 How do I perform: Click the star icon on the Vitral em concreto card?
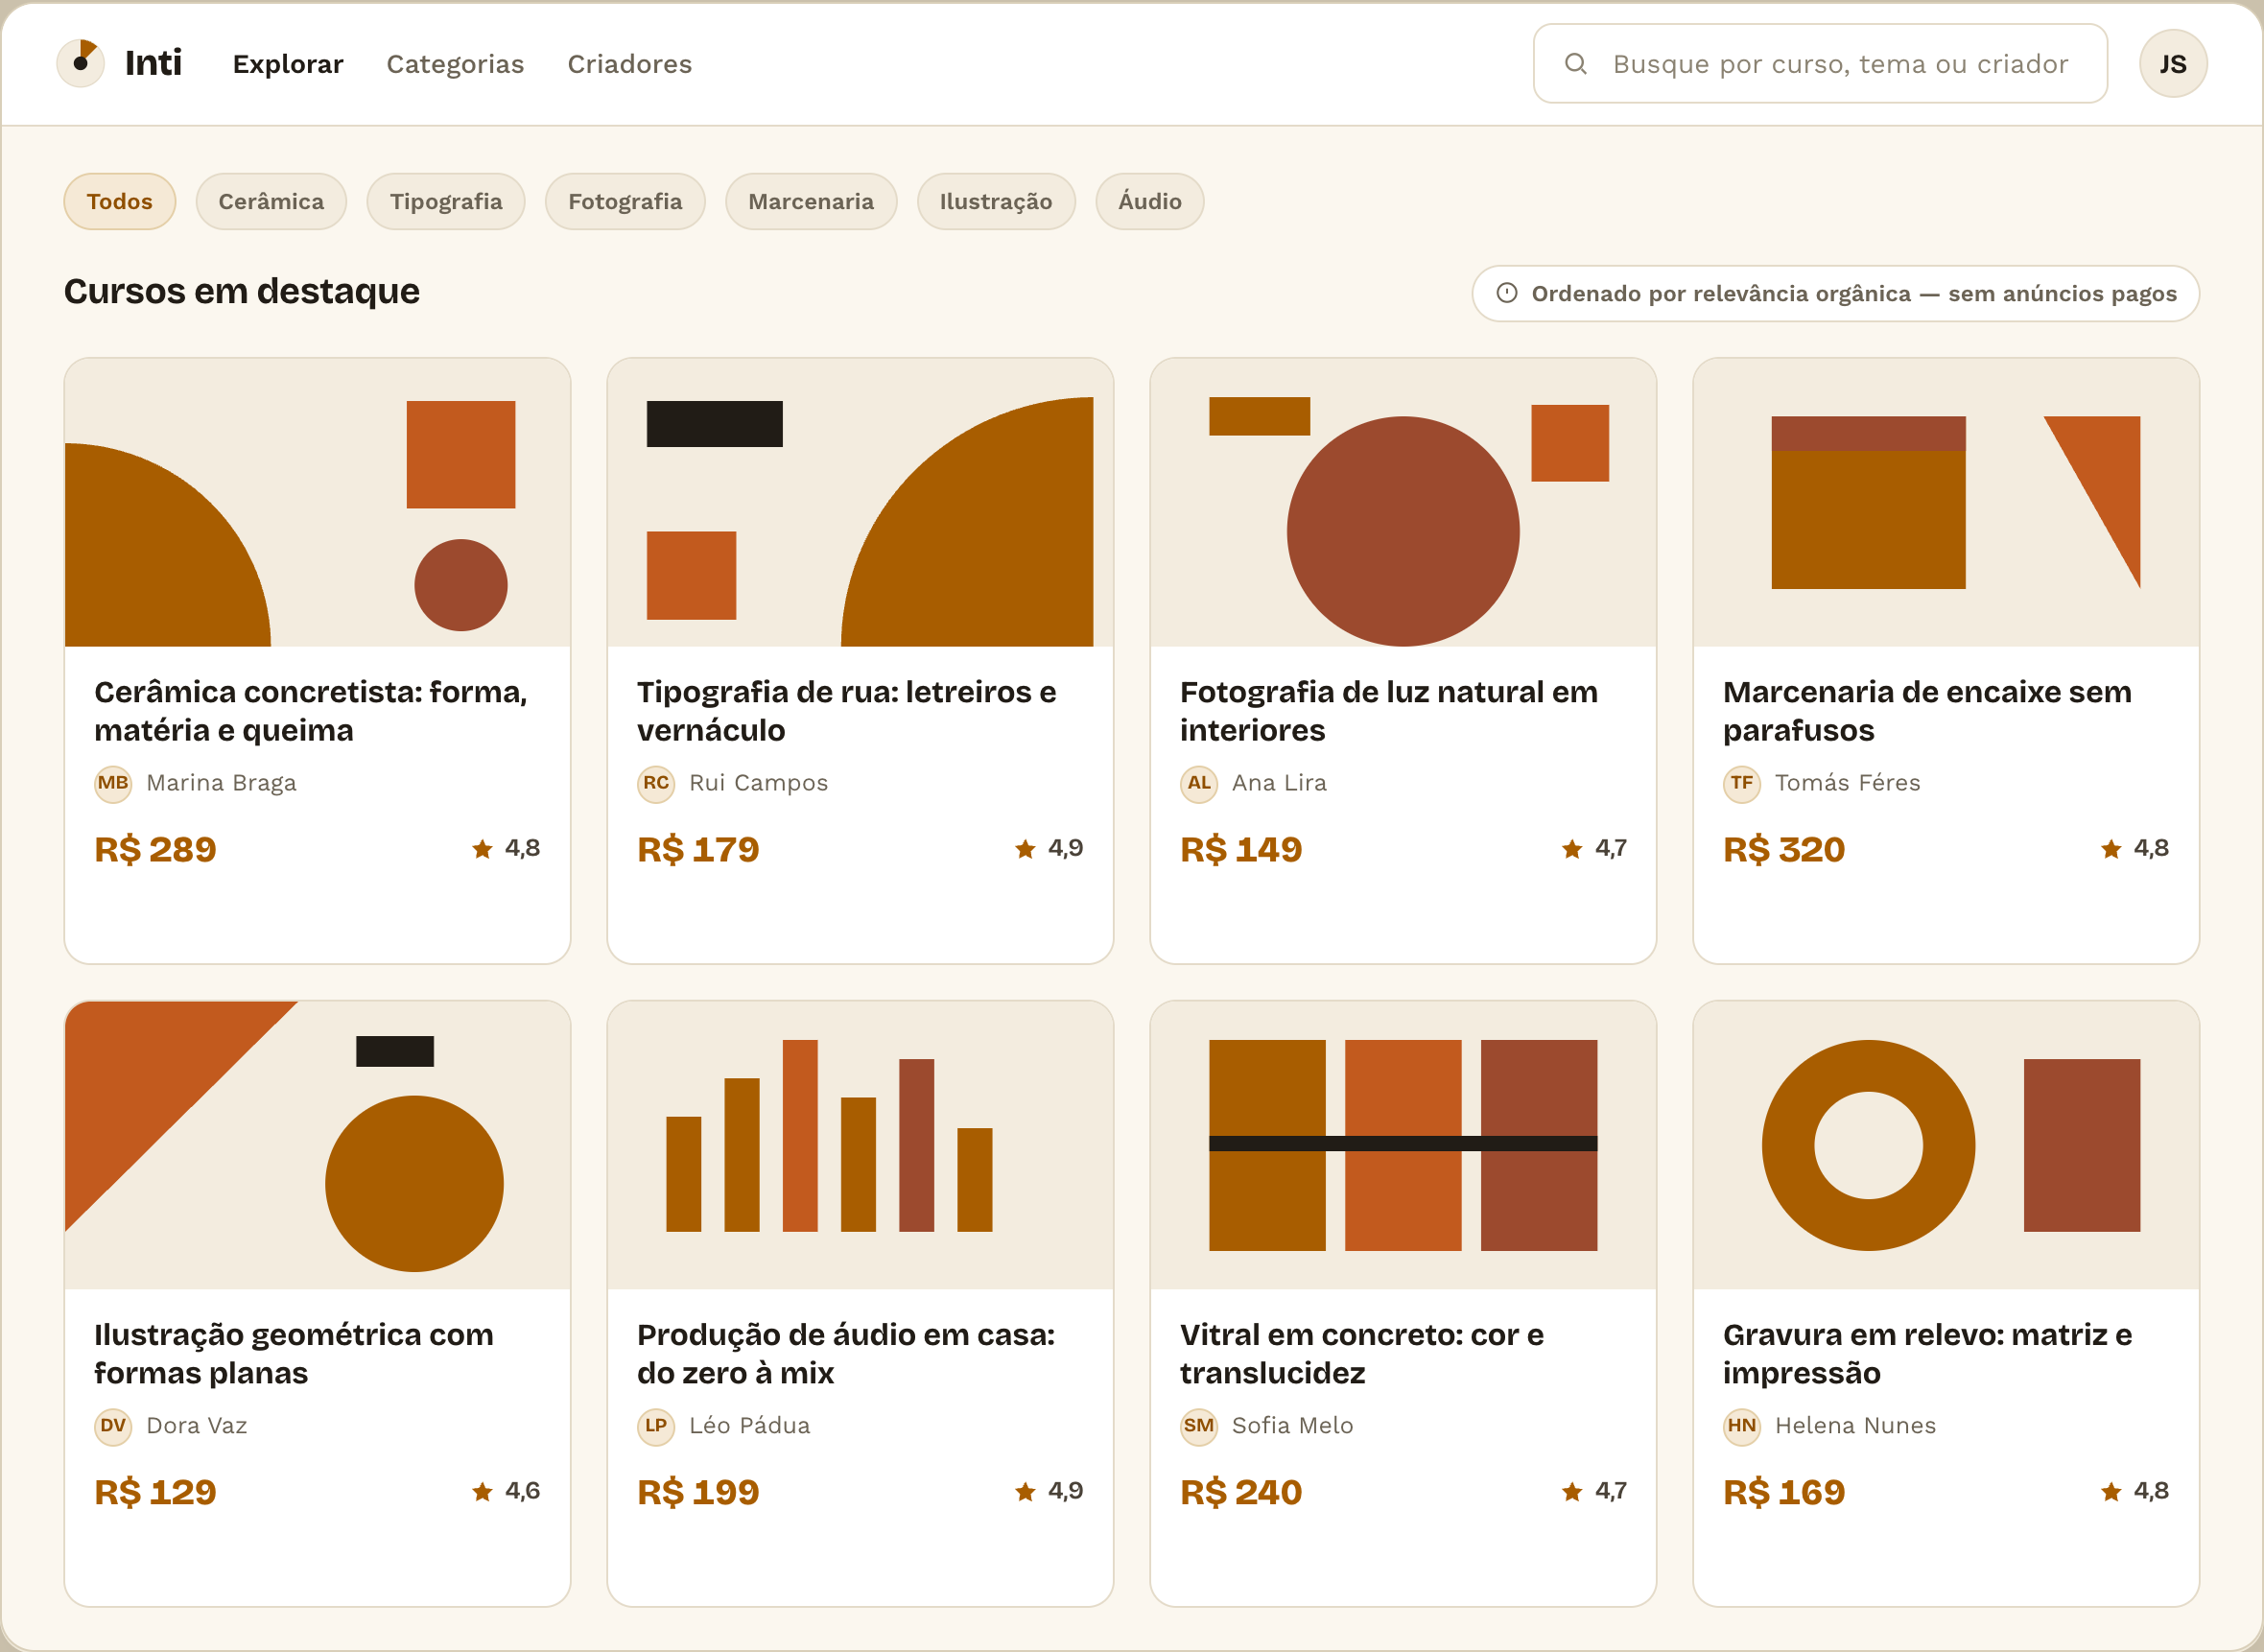point(1572,1492)
